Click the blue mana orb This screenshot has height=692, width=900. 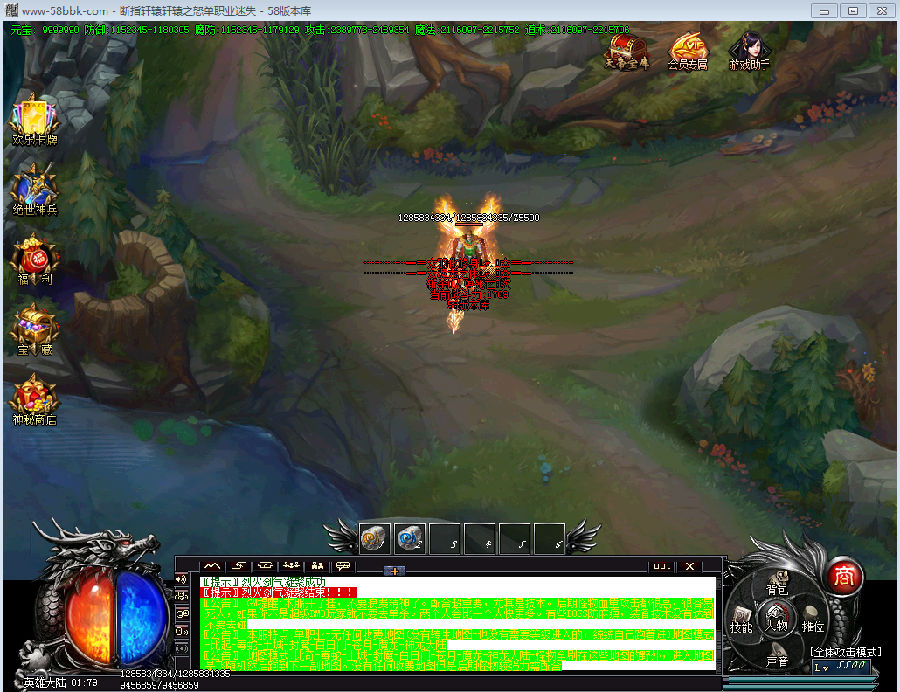[x=140, y=619]
